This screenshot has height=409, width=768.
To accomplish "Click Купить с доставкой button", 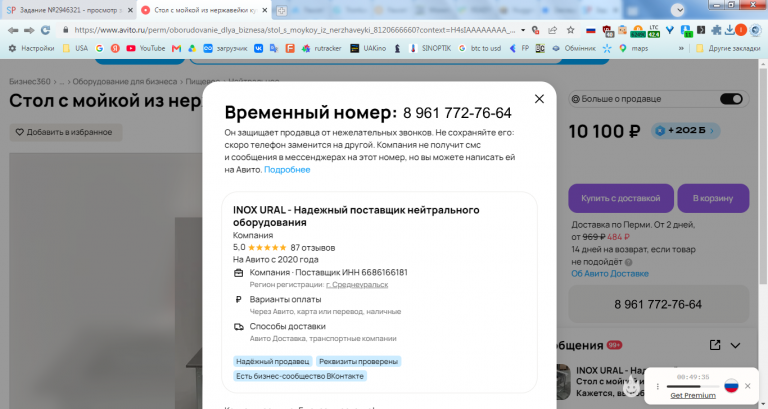I will click(621, 198).
